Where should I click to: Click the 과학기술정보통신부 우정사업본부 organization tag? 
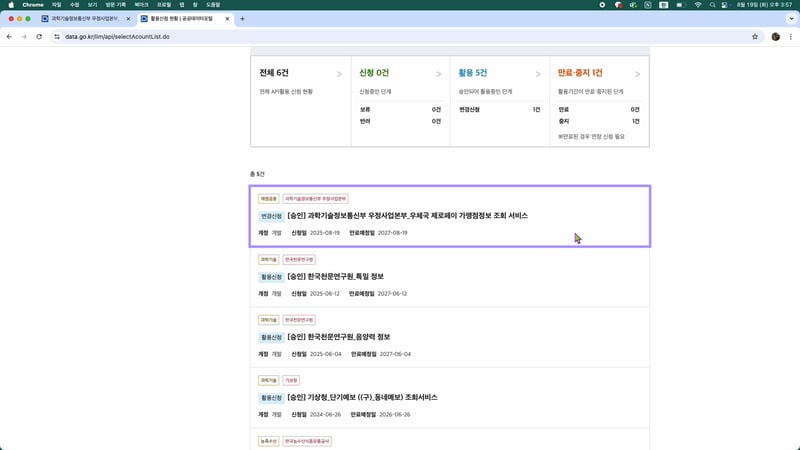coord(315,199)
